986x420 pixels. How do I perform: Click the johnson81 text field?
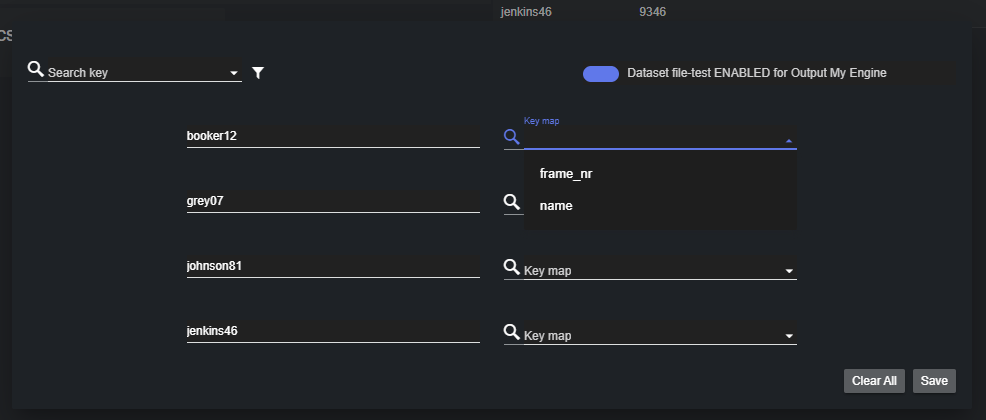pos(332,267)
